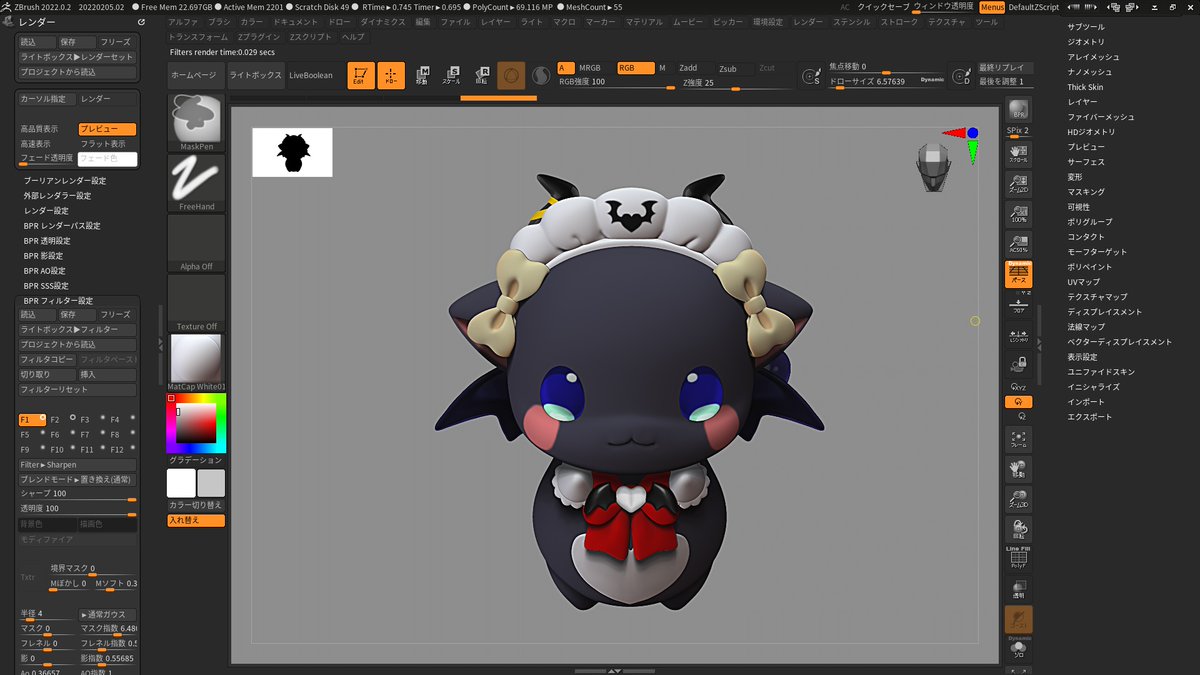Select the Scale (スケール) tool icon

(x=451, y=76)
